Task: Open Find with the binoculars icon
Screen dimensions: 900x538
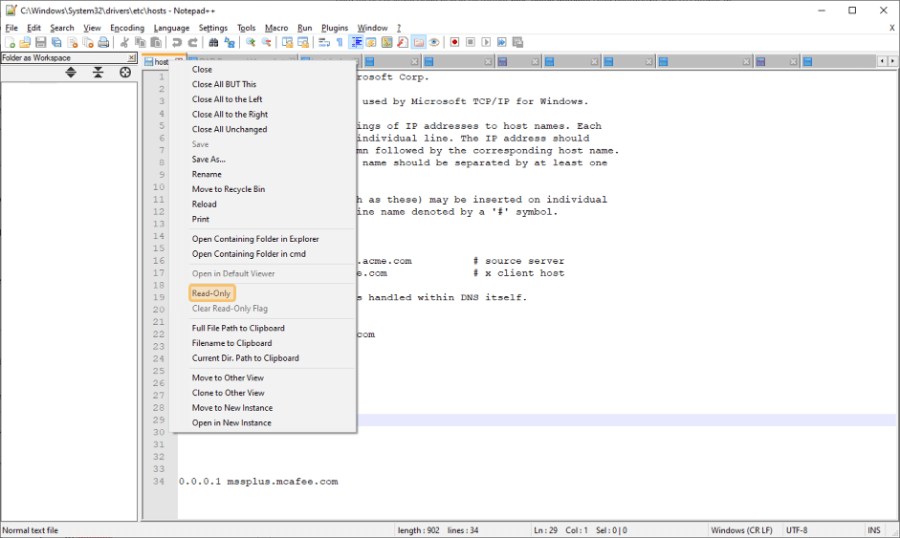Action: 214,42
